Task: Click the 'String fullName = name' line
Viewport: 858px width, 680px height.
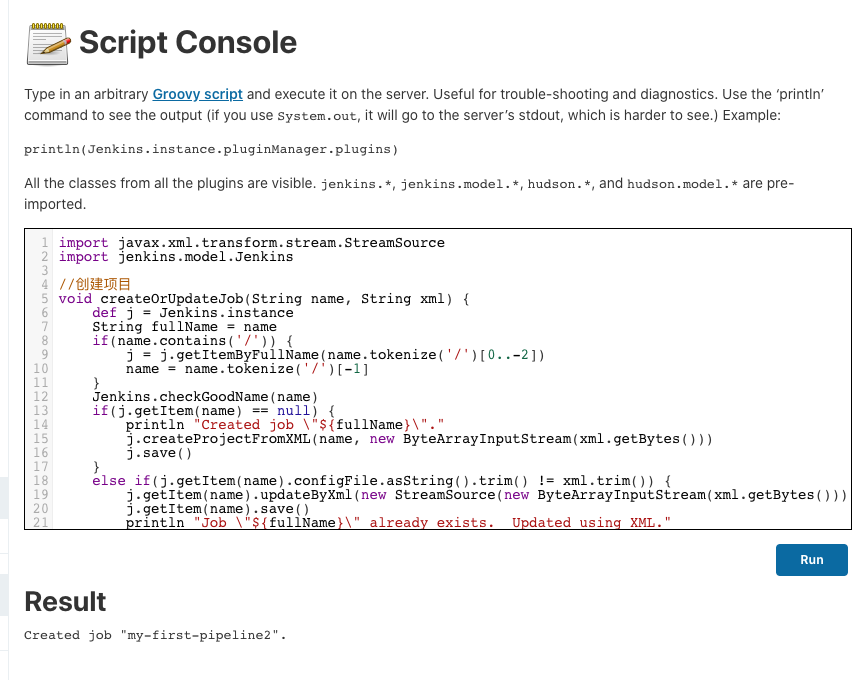Action: pos(184,326)
